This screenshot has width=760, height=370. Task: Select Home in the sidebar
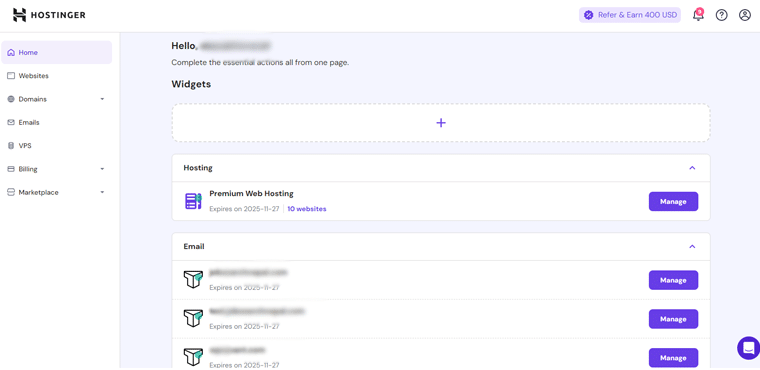tap(57, 52)
